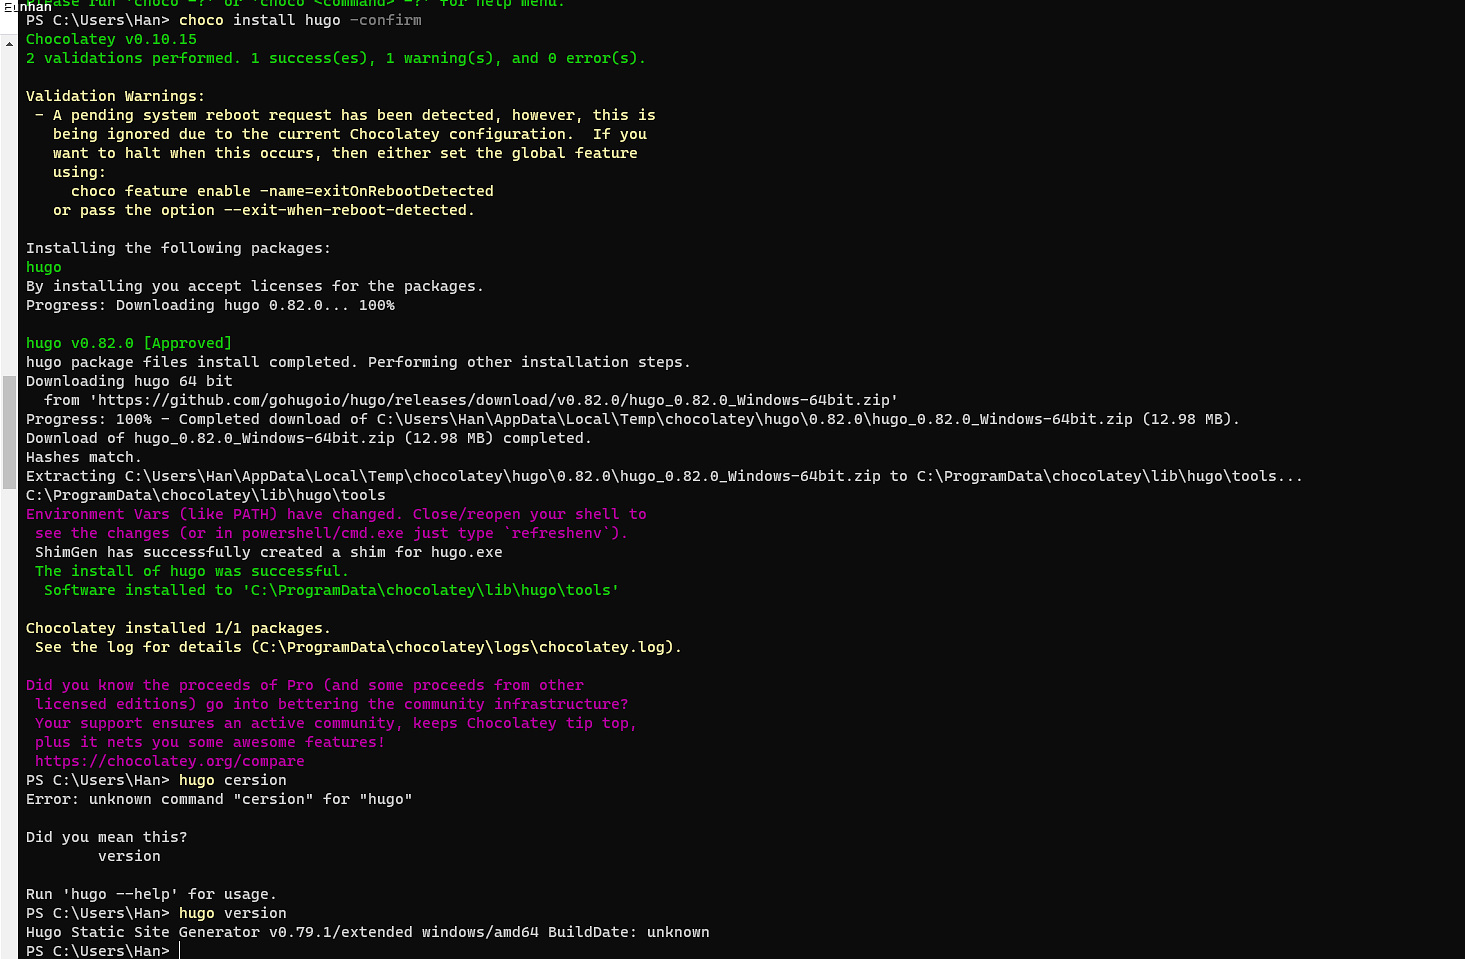Viewport: 1465px width, 959px height.
Task: Click 'ShimGen has successfully created a shim' line
Action: pyautogui.click(x=269, y=552)
